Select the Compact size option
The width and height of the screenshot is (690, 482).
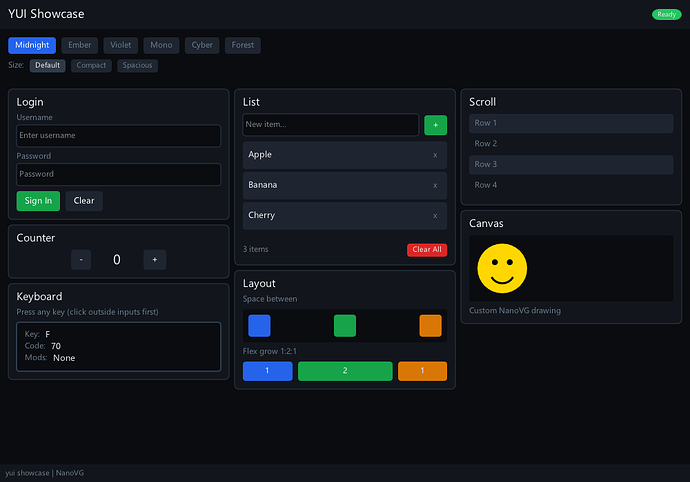point(91,66)
